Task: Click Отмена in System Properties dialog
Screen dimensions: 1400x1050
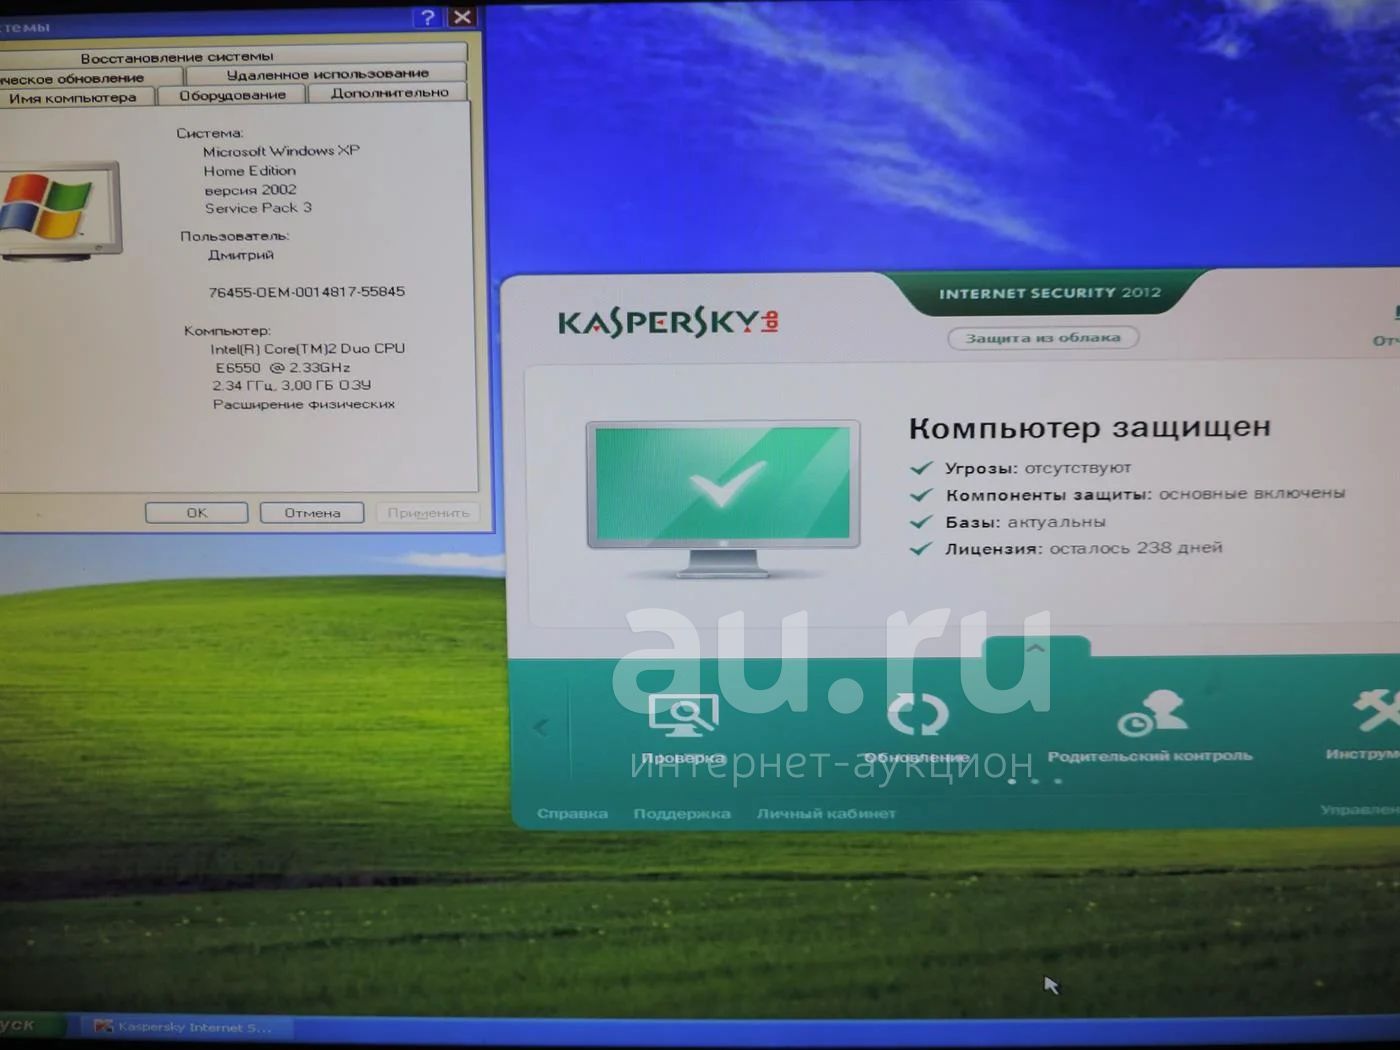Action: [x=312, y=513]
